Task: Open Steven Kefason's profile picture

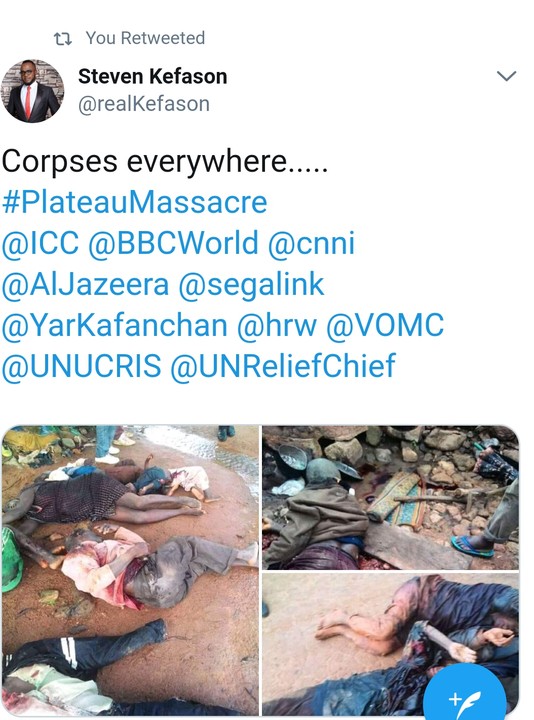Action: pyautogui.click(x=32, y=91)
